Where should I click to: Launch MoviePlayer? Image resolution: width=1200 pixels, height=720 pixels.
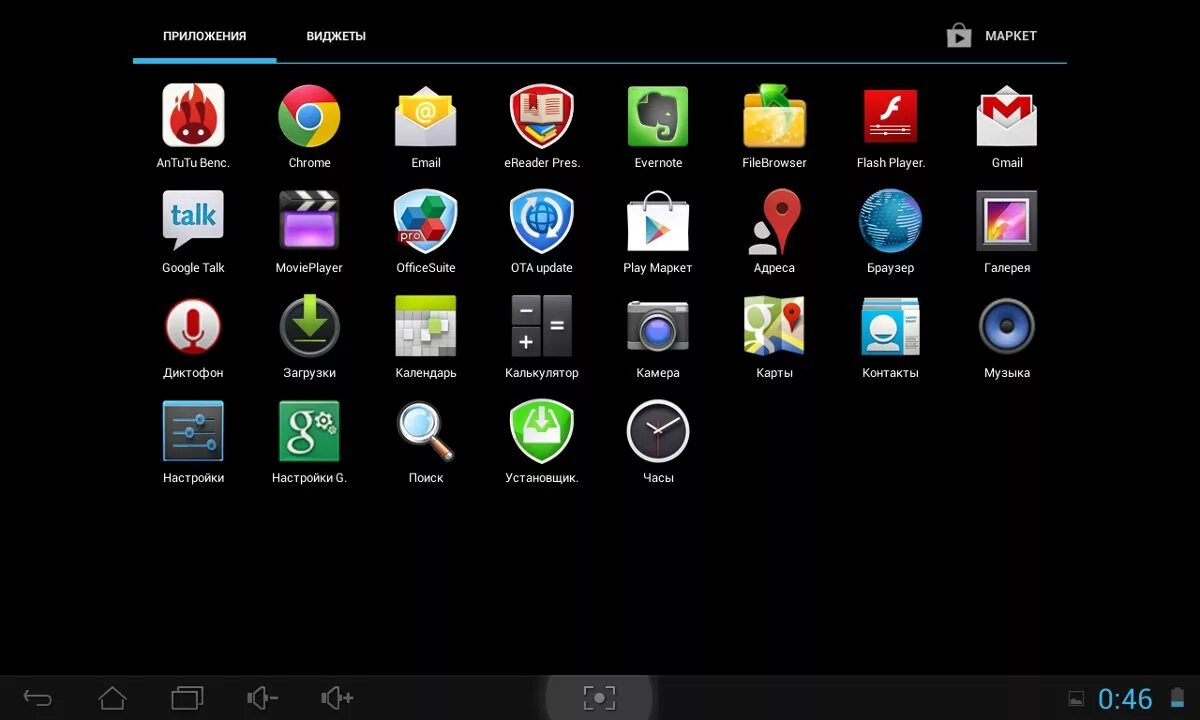(x=309, y=221)
